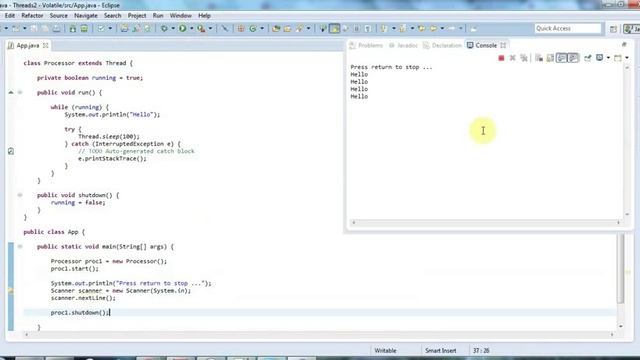
Task: Click the Quick Access search field
Action: pyautogui.click(x=568, y=28)
